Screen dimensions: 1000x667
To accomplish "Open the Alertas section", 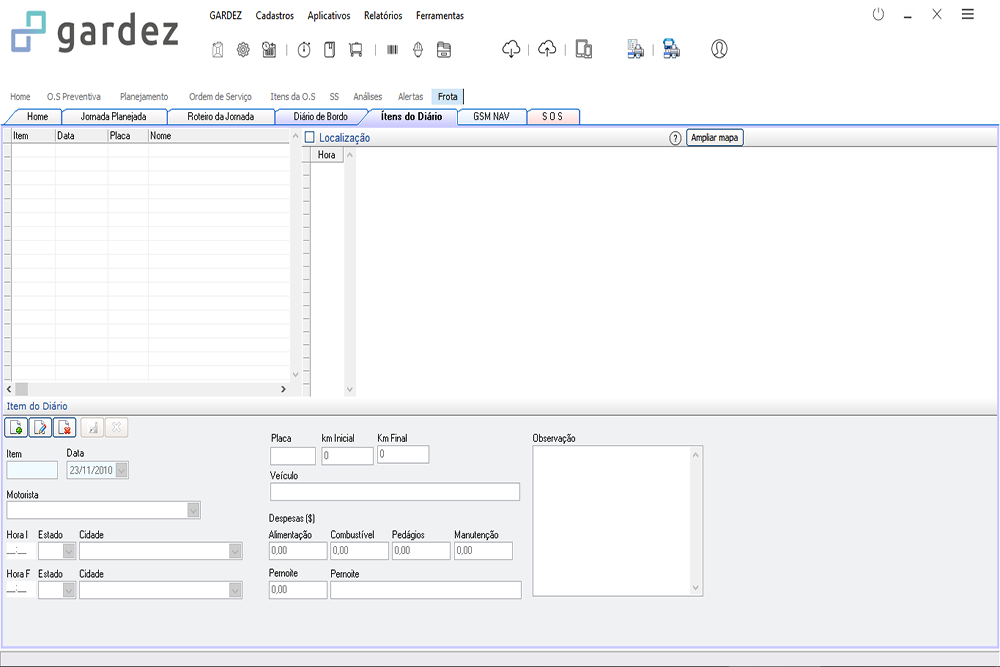I will 411,97.
